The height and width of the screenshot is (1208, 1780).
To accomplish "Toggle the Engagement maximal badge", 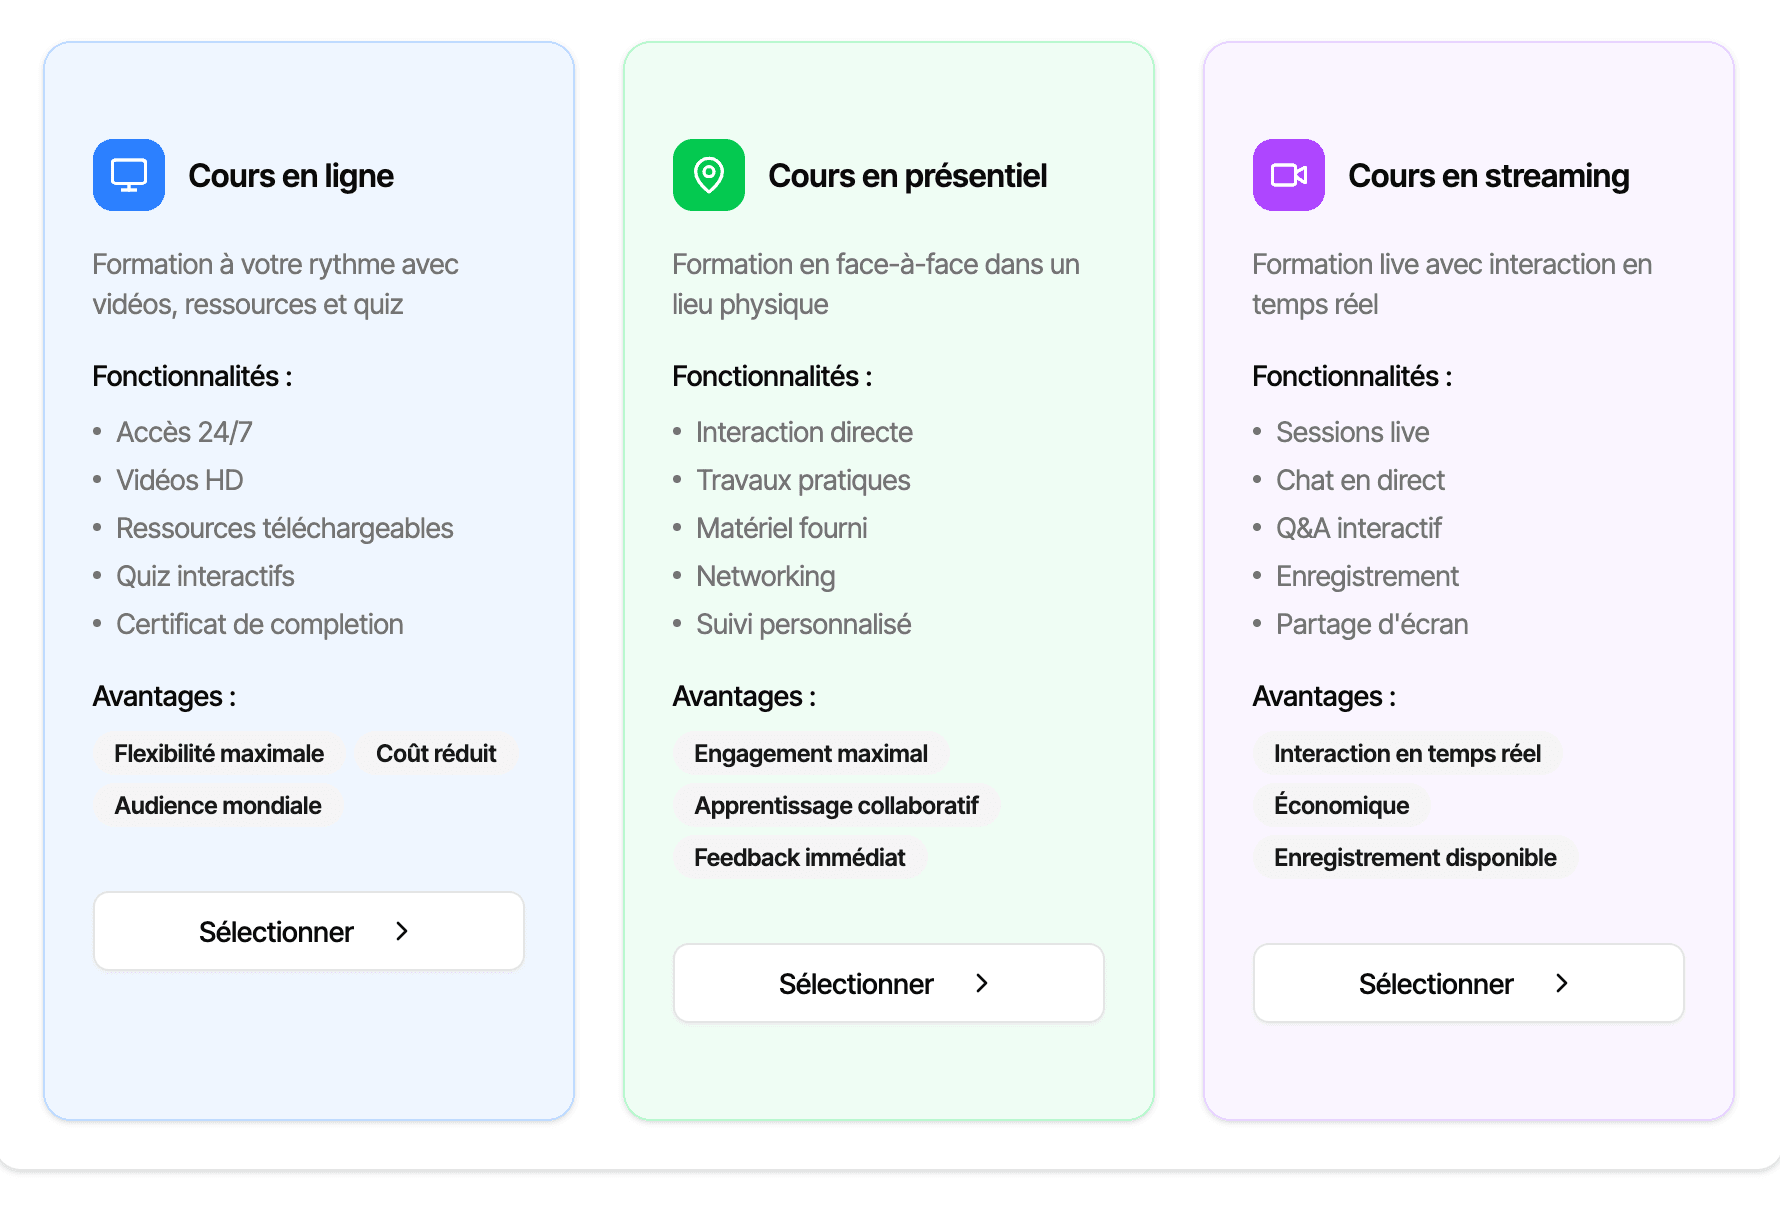I will pos(811,753).
